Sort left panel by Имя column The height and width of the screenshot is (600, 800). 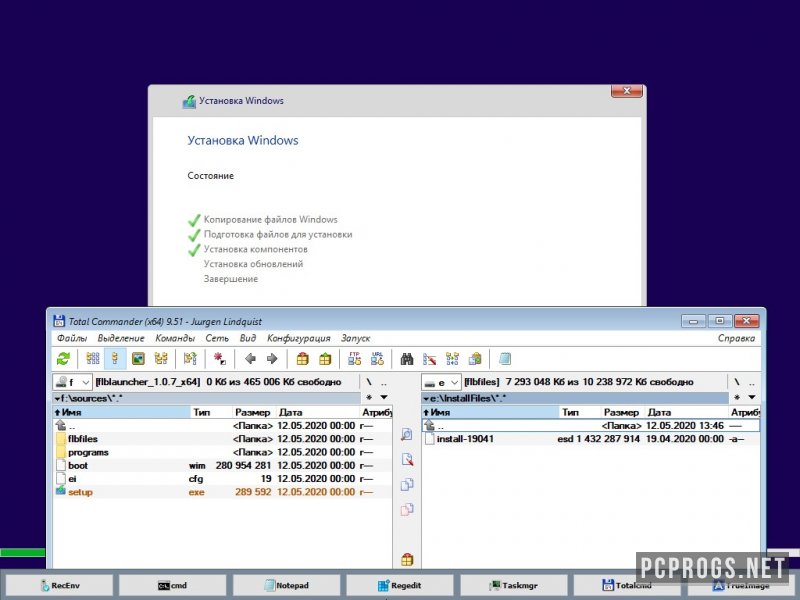pos(122,412)
